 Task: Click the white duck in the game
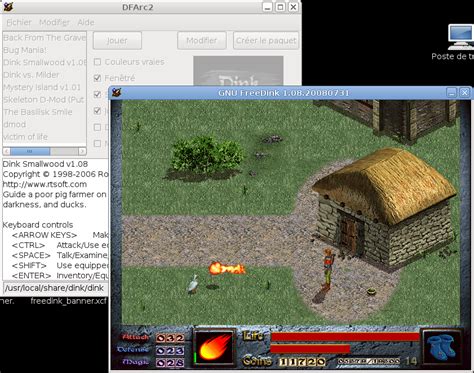[x=193, y=284]
